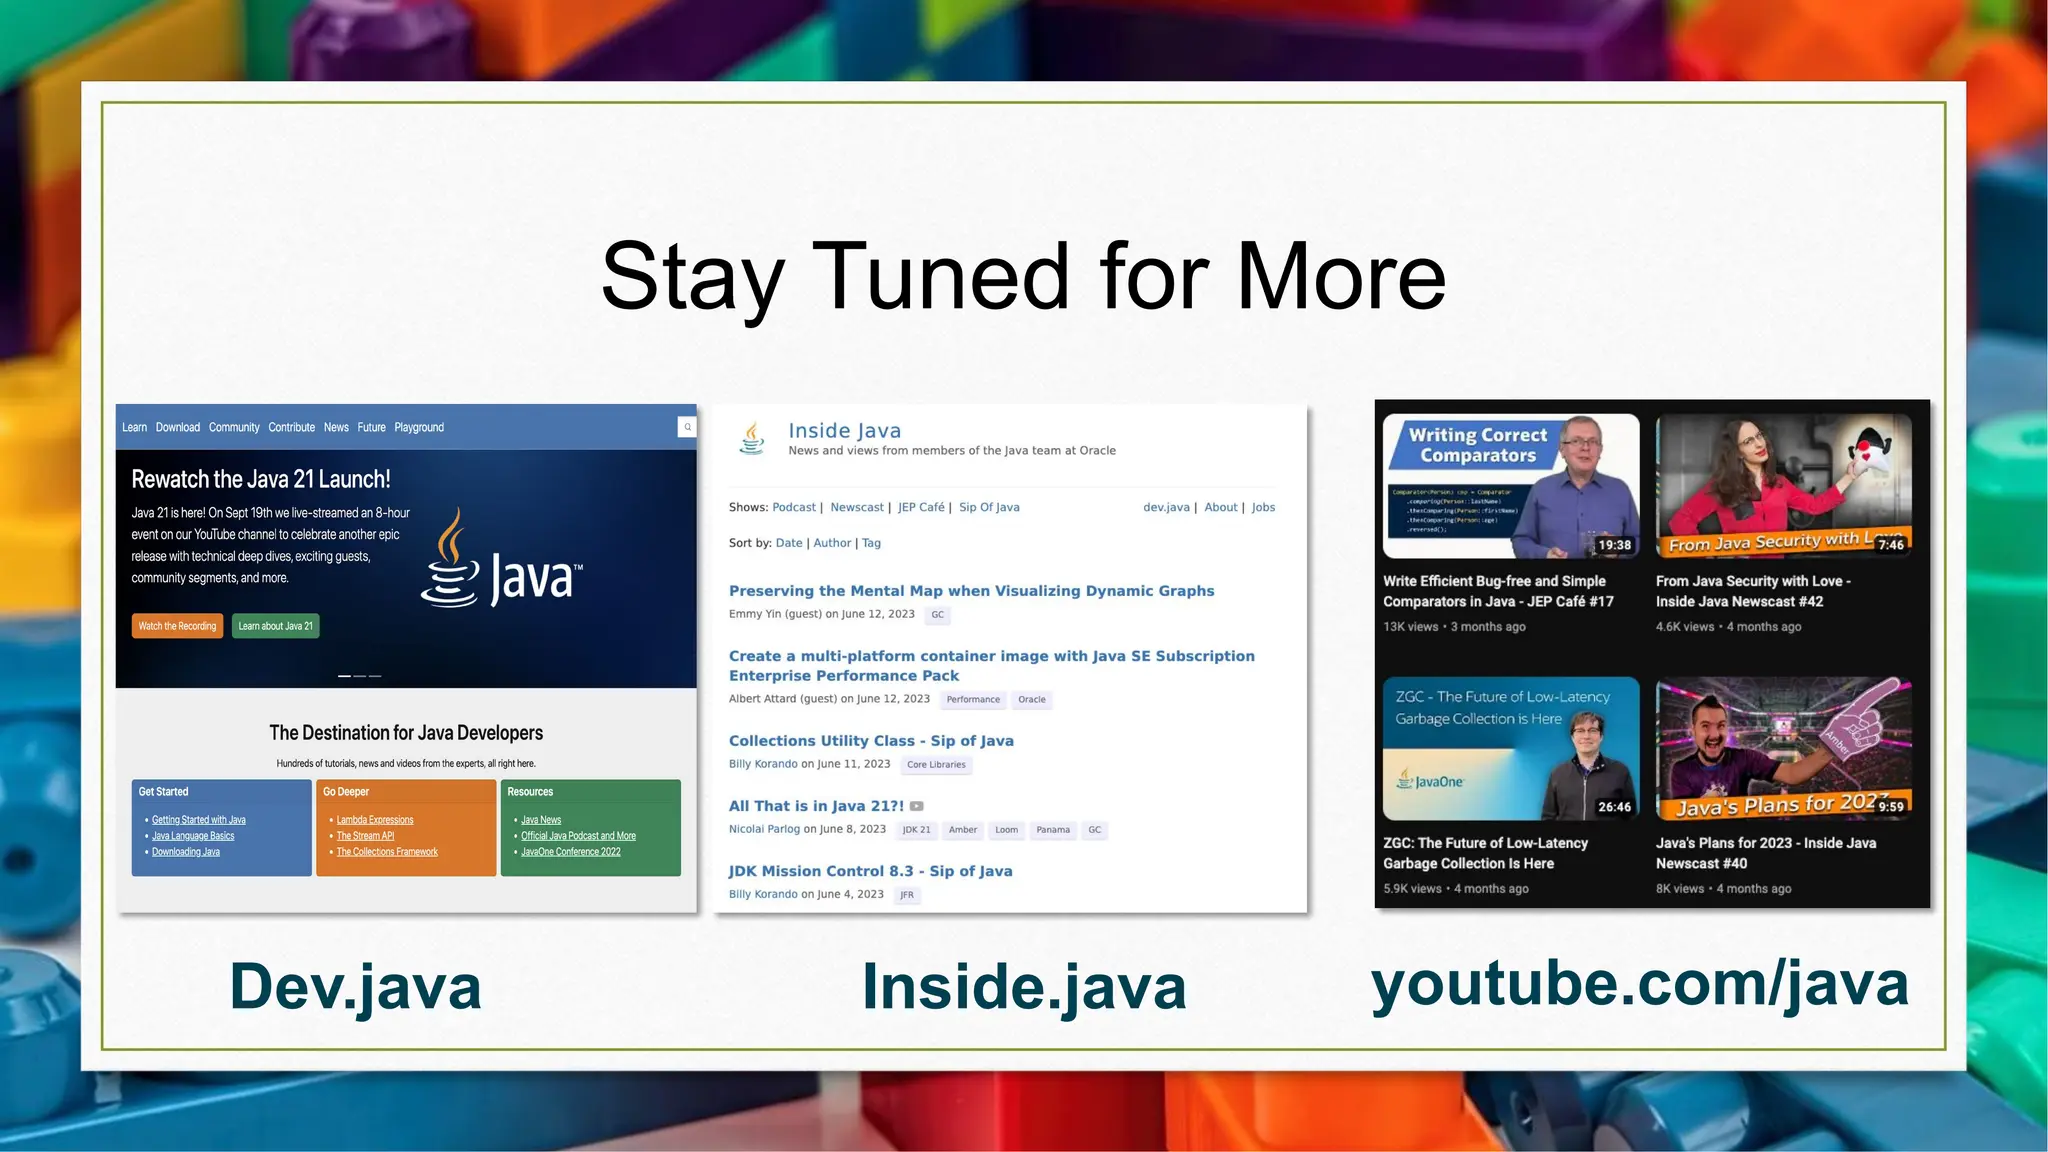Open Collections Utility Class - Sip of Java
The width and height of the screenshot is (2048, 1152).
coord(871,741)
